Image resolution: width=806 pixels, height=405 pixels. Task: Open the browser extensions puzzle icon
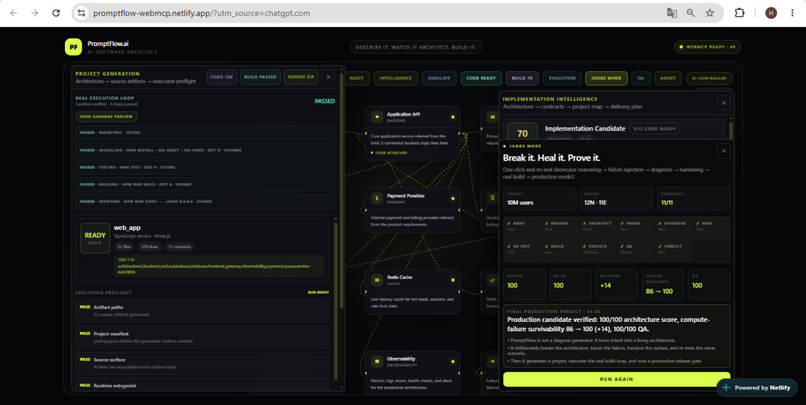pyautogui.click(x=739, y=13)
